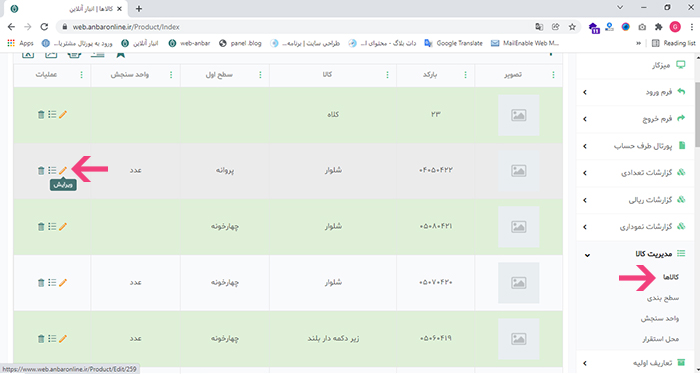Open the Reading list
The image size is (700, 374).
point(674,43)
